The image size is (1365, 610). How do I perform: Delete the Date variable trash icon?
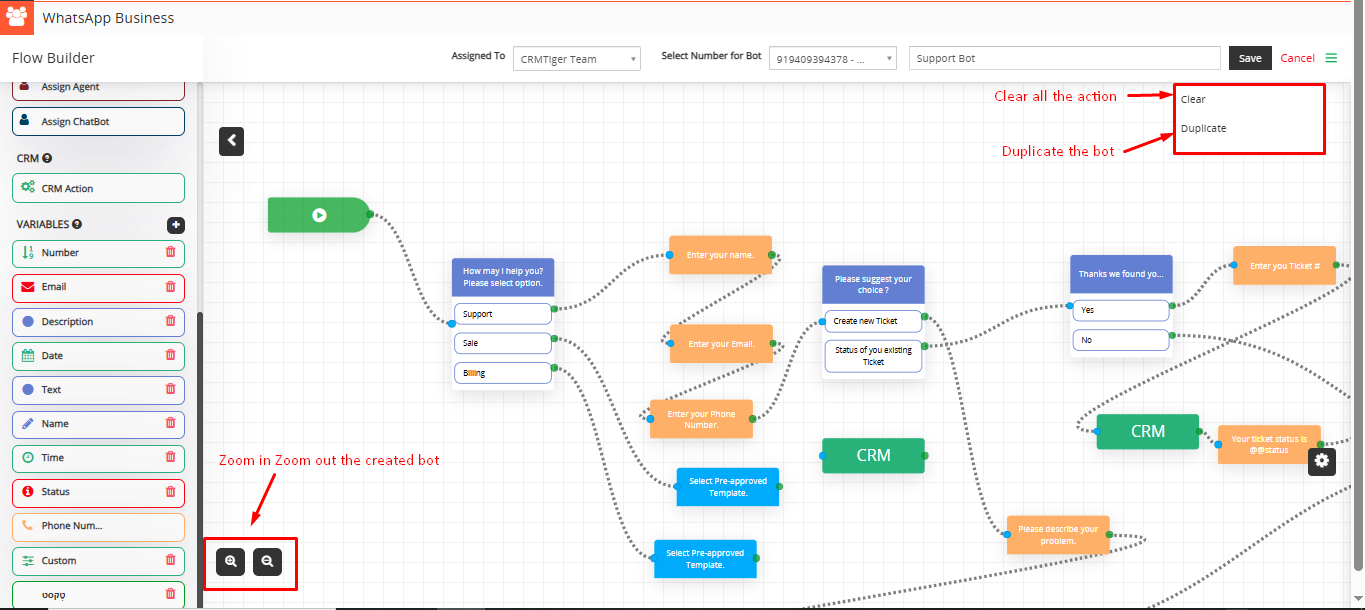170,355
